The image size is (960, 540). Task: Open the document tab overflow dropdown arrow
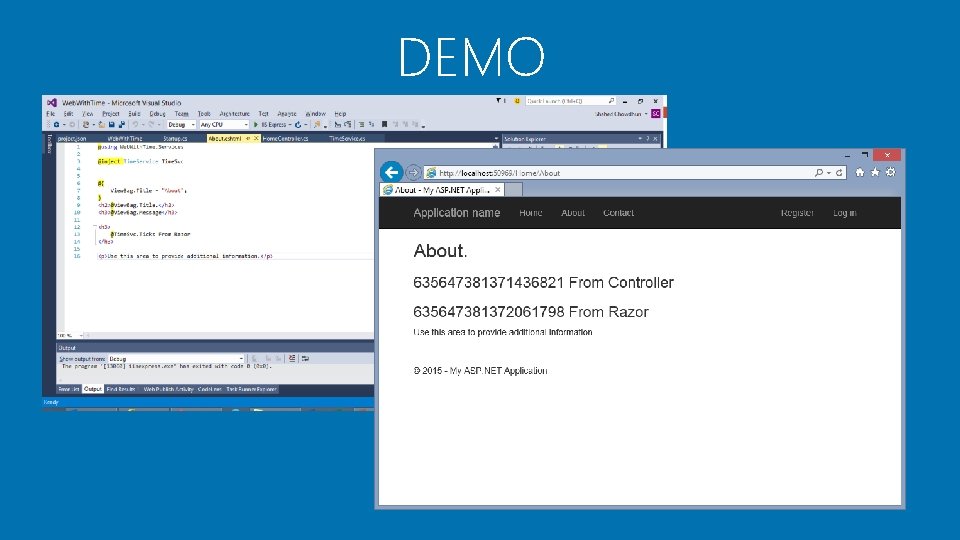tap(495, 139)
